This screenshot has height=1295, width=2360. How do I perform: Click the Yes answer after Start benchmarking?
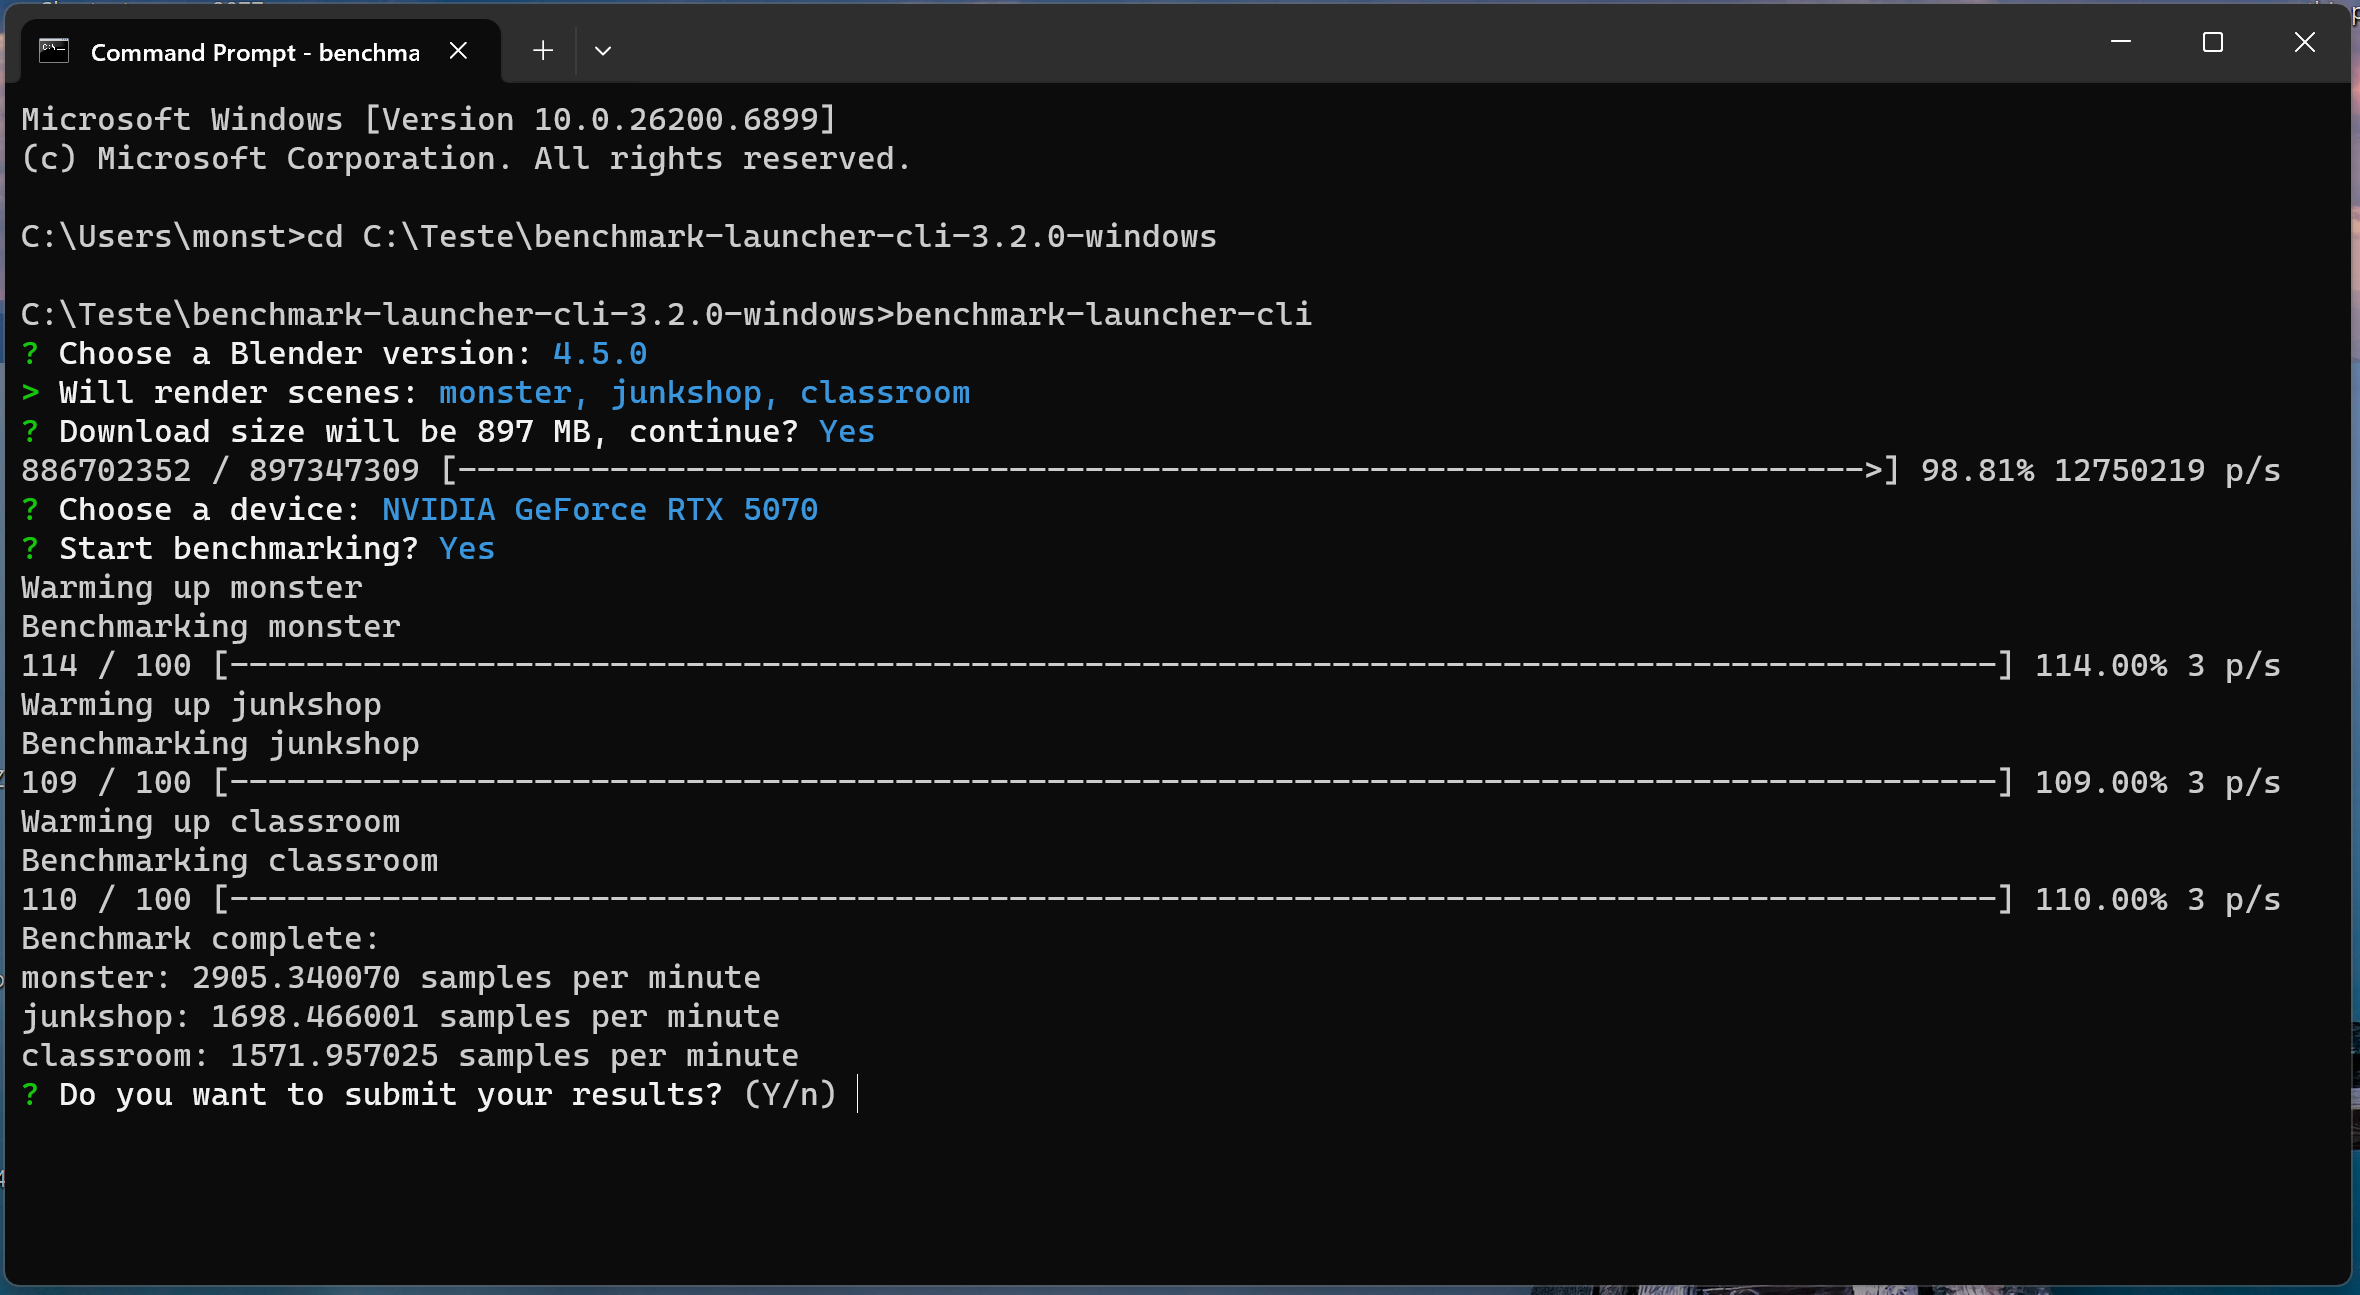pos(467,549)
